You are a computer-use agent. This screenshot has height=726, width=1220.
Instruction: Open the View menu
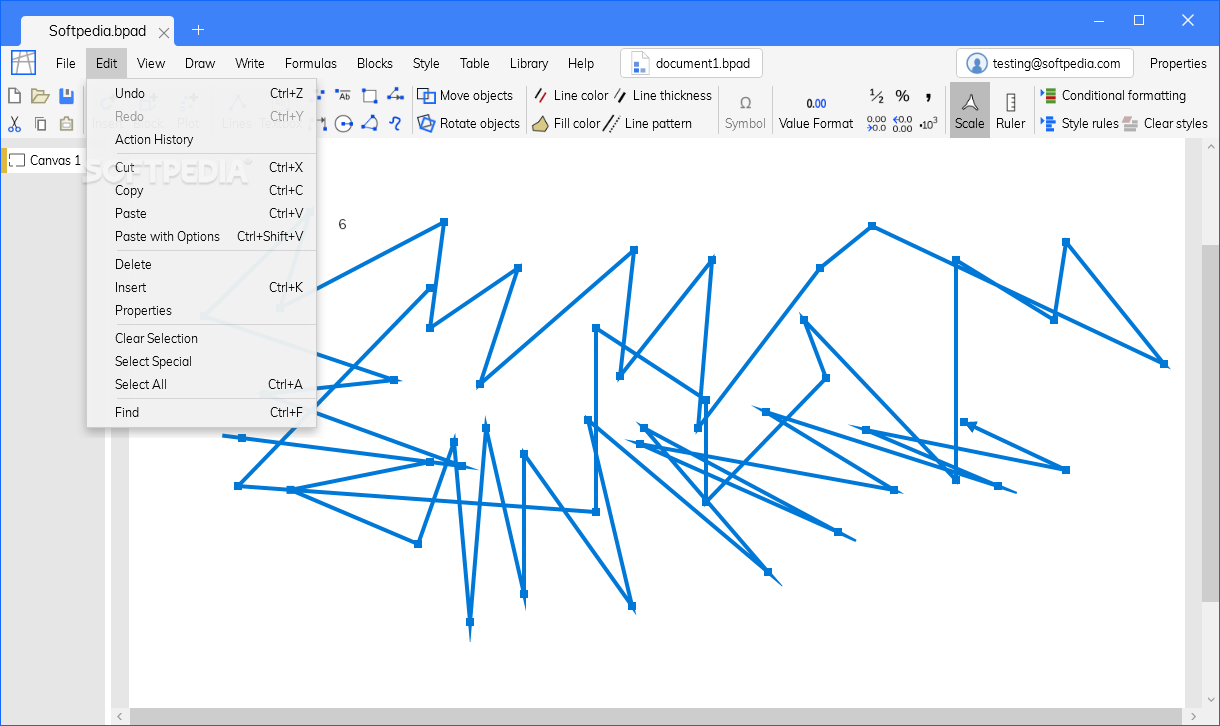(151, 63)
